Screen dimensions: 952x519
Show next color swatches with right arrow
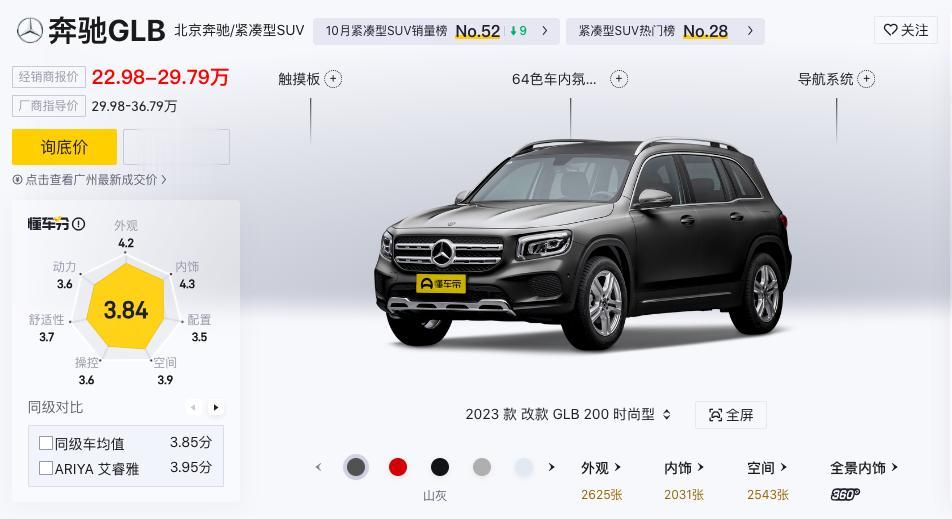tap(551, 467)
